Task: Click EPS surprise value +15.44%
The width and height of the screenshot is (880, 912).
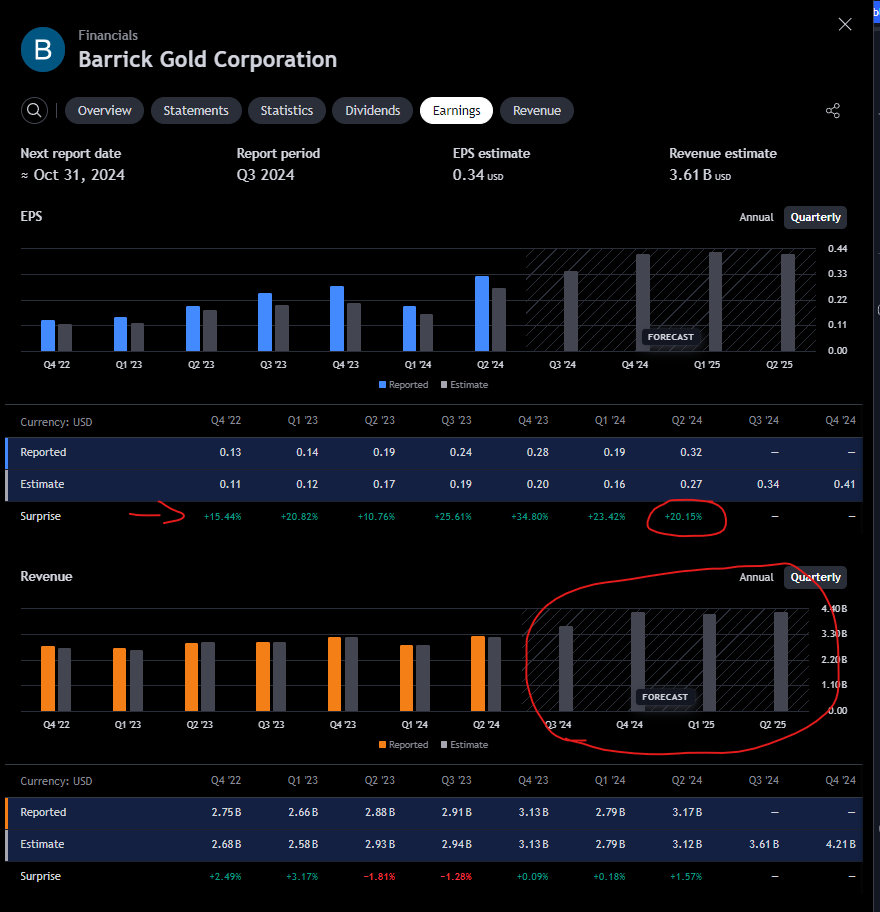Action: tap(222, 516)
